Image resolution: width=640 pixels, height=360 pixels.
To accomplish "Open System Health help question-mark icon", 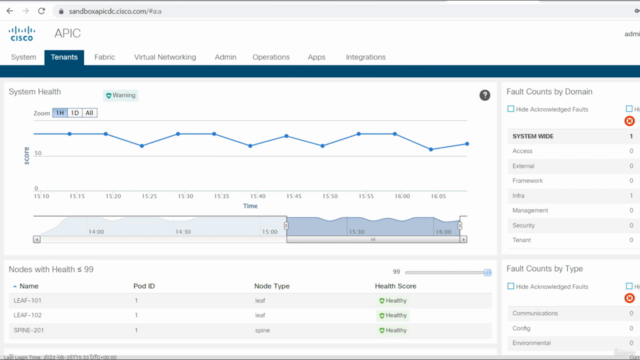I will coord(484,95).
